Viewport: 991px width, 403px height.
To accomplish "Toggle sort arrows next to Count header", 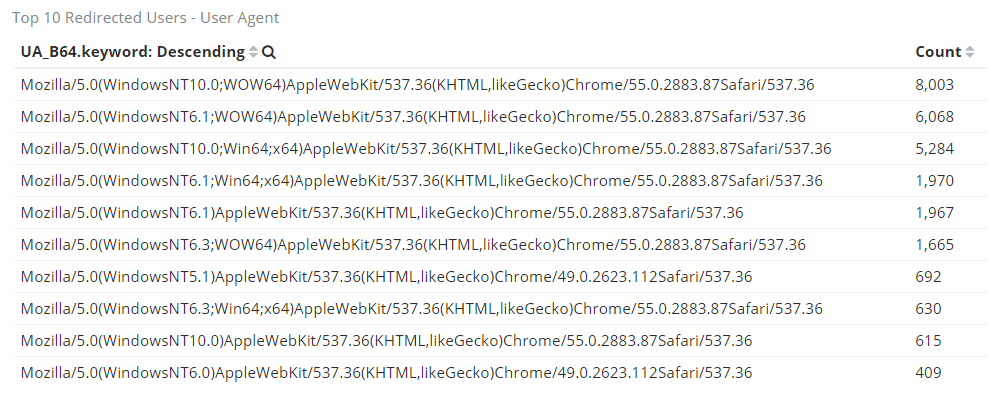I will point(970,52).
